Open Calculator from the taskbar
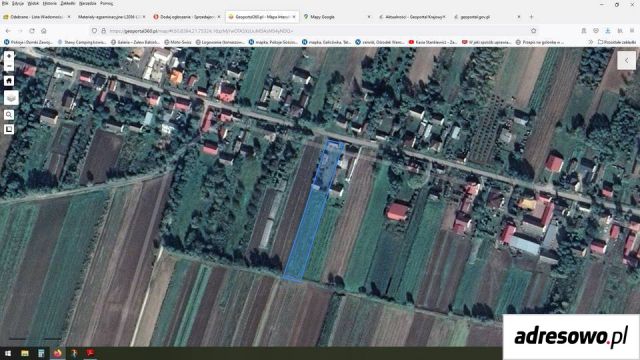 pyautogui.click(x=41, y=353)
